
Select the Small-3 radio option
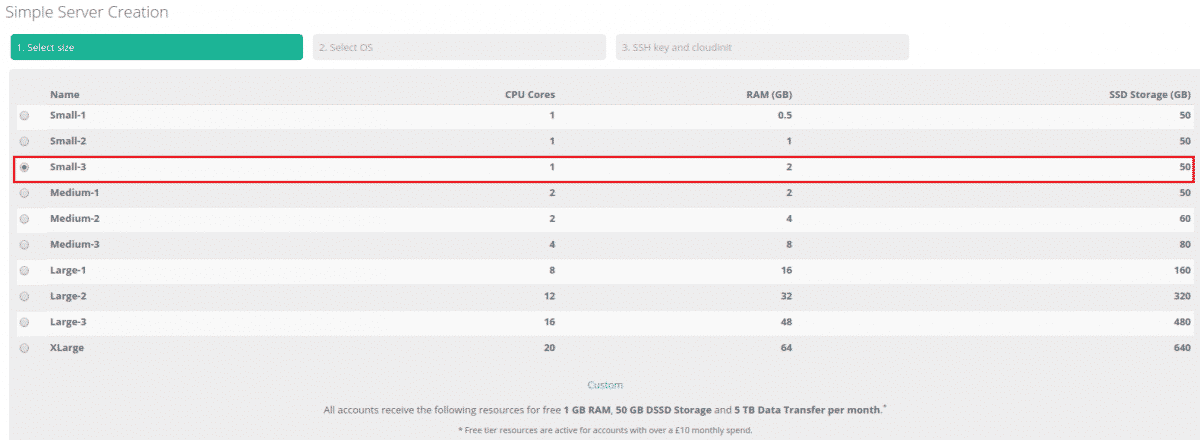click(24, 167)
